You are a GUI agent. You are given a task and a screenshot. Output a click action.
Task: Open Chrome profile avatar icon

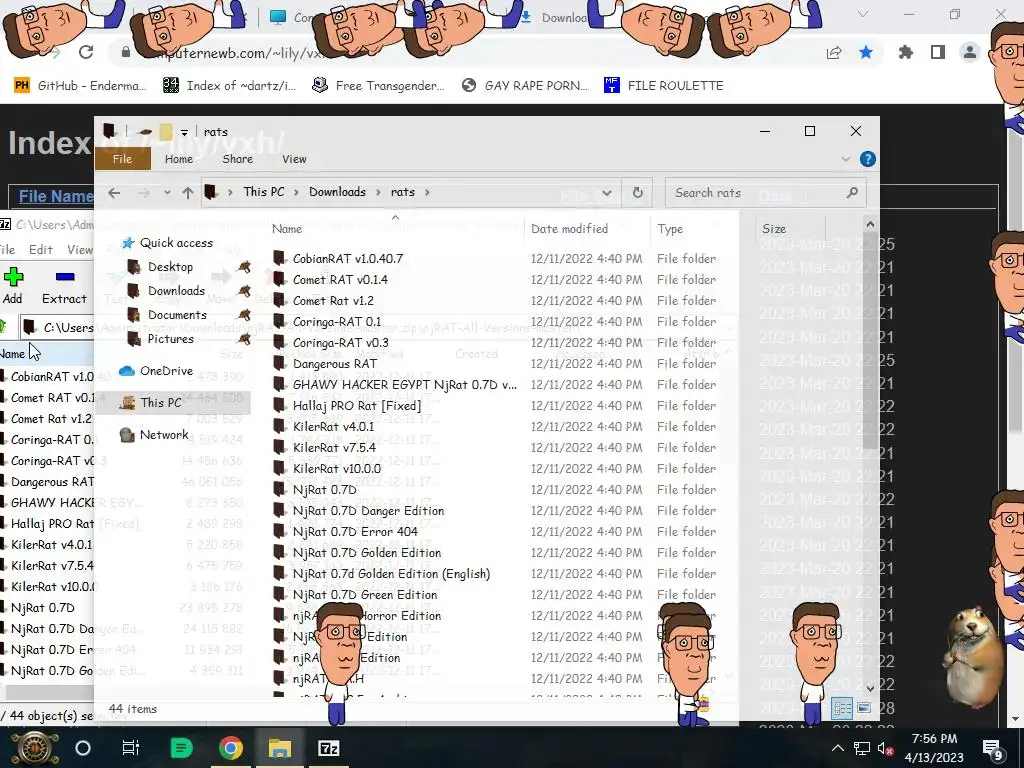(x=970, y=52)
